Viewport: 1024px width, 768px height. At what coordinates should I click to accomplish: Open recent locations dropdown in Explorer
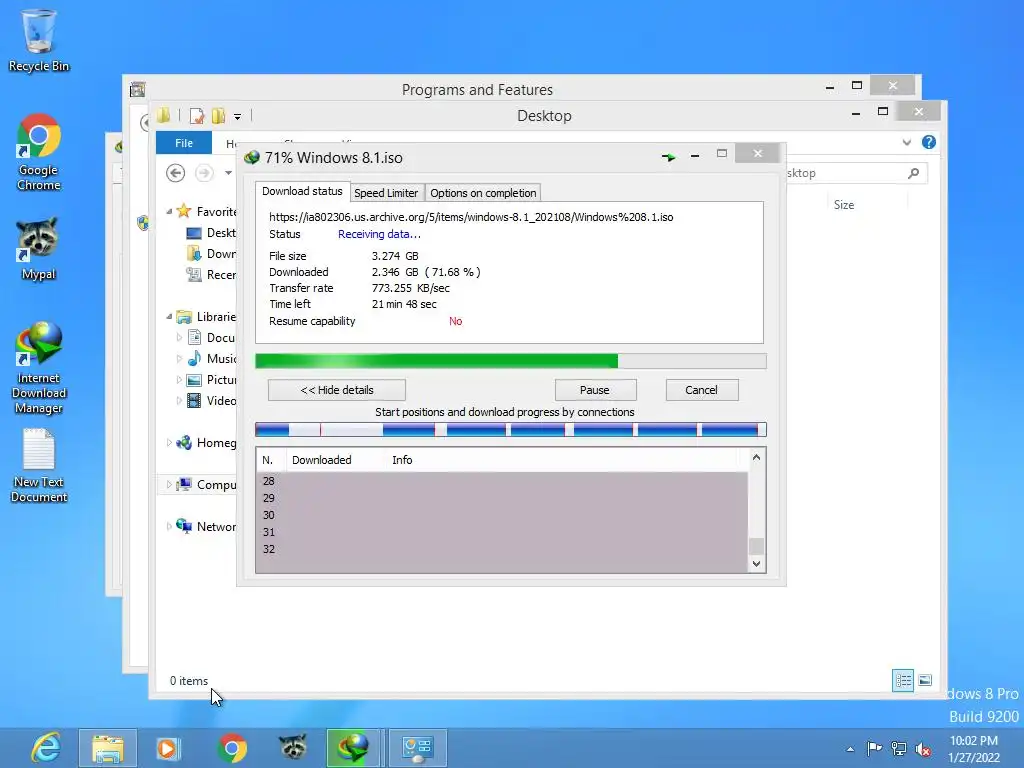(x=228, y=173)
